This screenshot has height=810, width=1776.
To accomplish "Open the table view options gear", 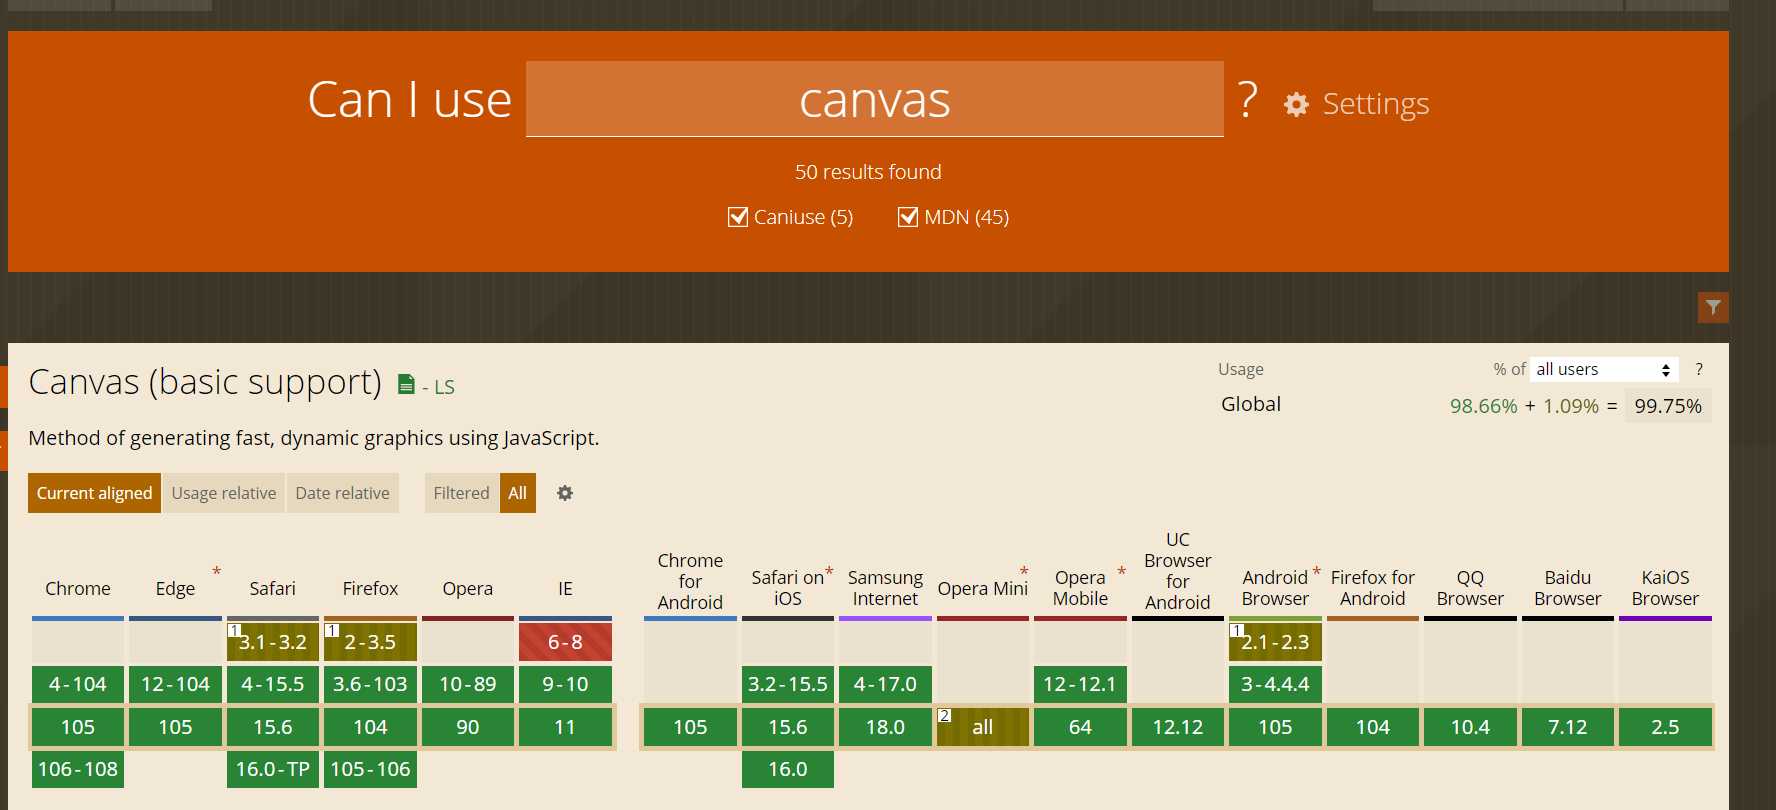I will 565,493.
